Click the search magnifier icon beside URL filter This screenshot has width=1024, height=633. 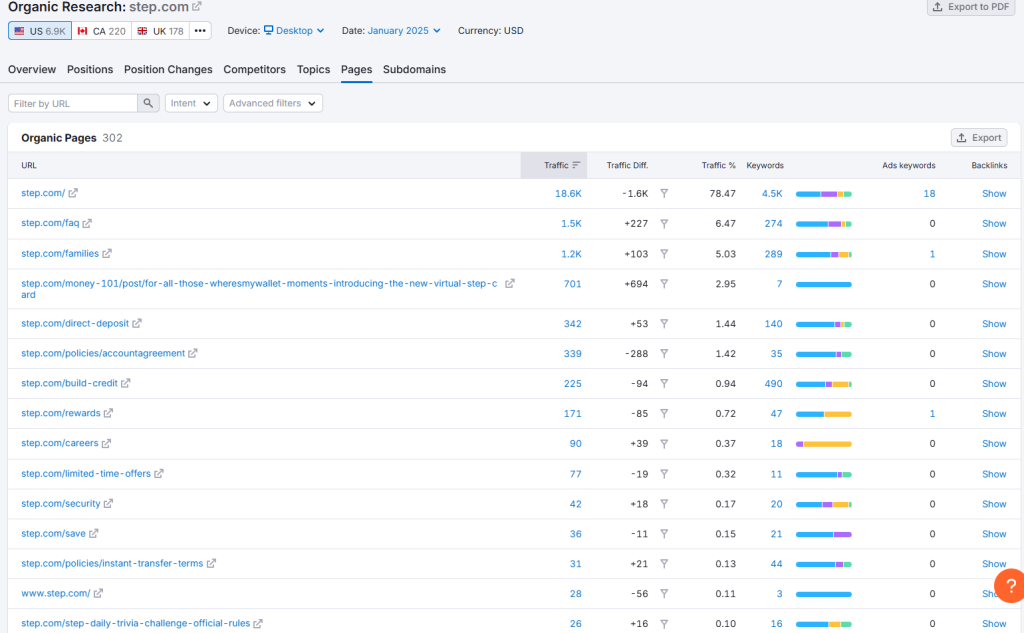click(149, 103)
